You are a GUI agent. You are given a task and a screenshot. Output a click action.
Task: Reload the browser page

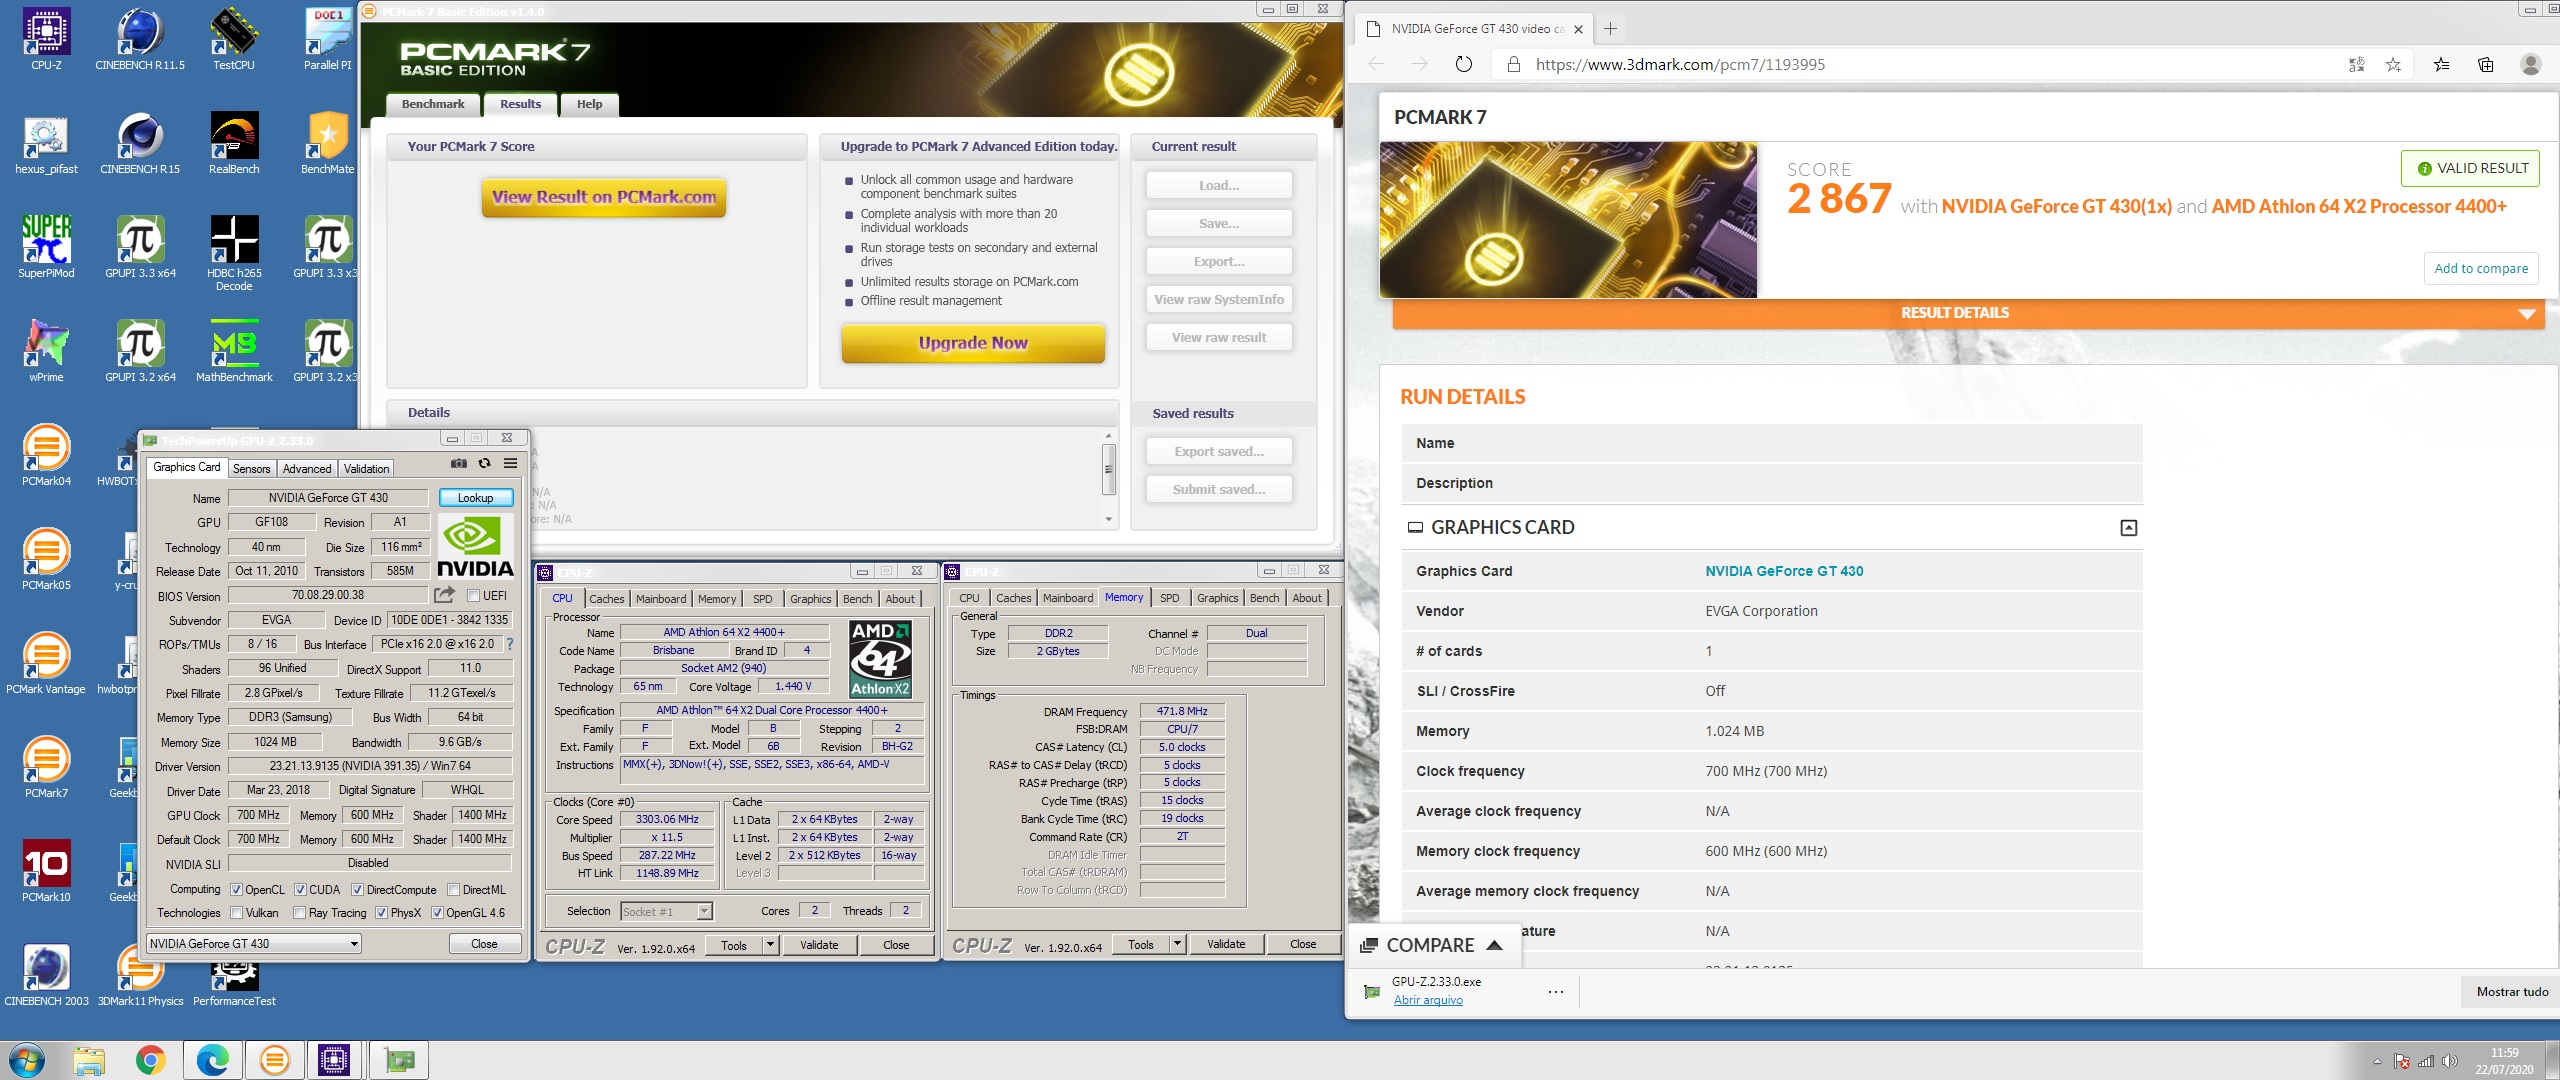point(1464,64)
